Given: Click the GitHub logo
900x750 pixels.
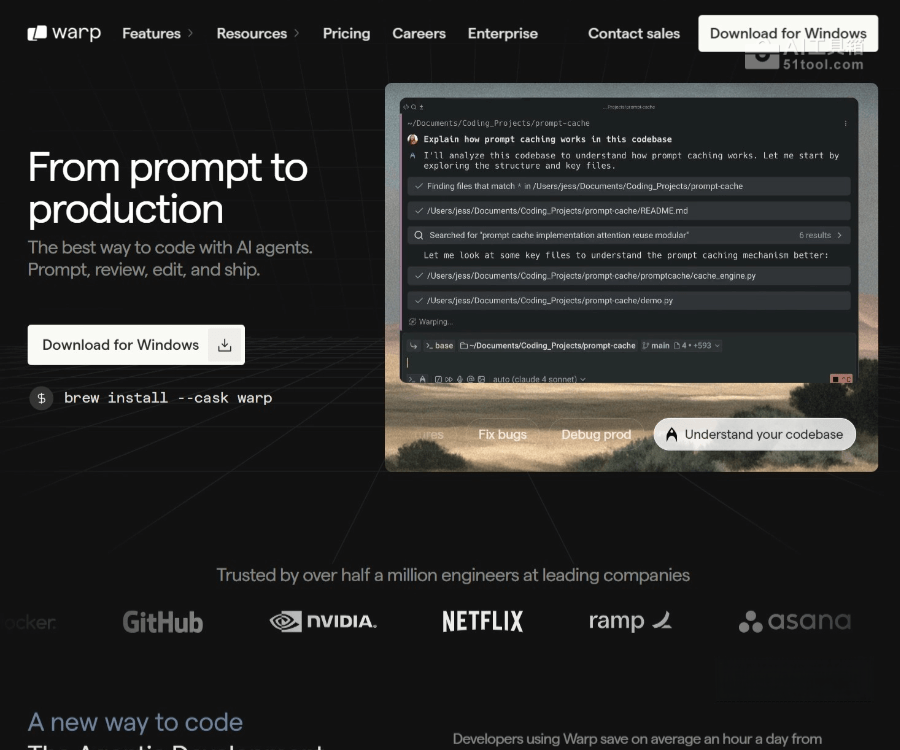Looking at the screenshot, I should (x=162, y=622).
